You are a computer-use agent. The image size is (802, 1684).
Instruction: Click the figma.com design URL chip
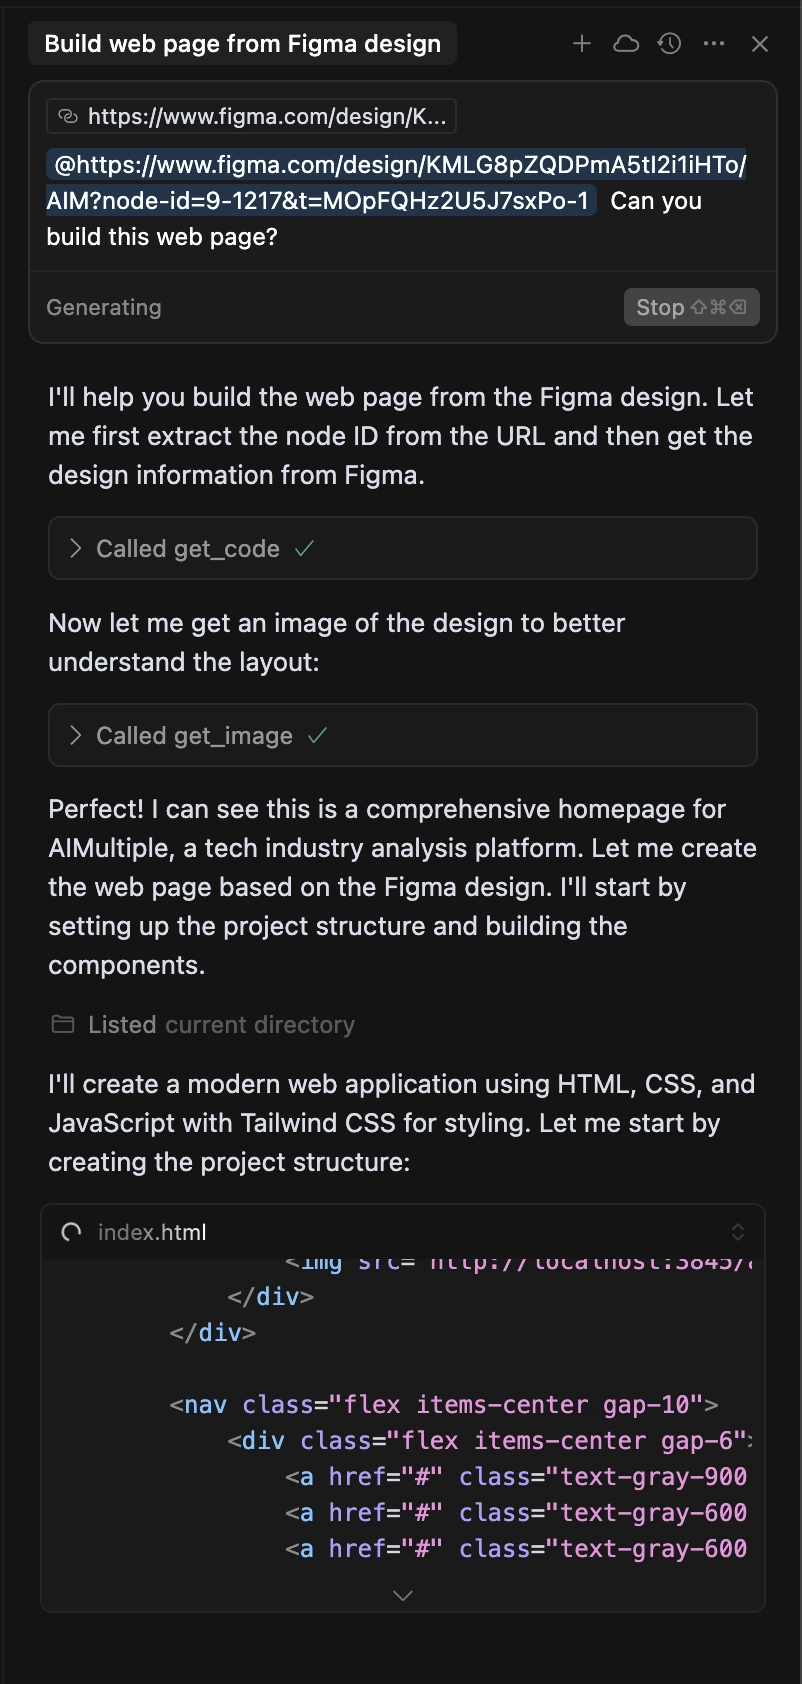point(252,116)
